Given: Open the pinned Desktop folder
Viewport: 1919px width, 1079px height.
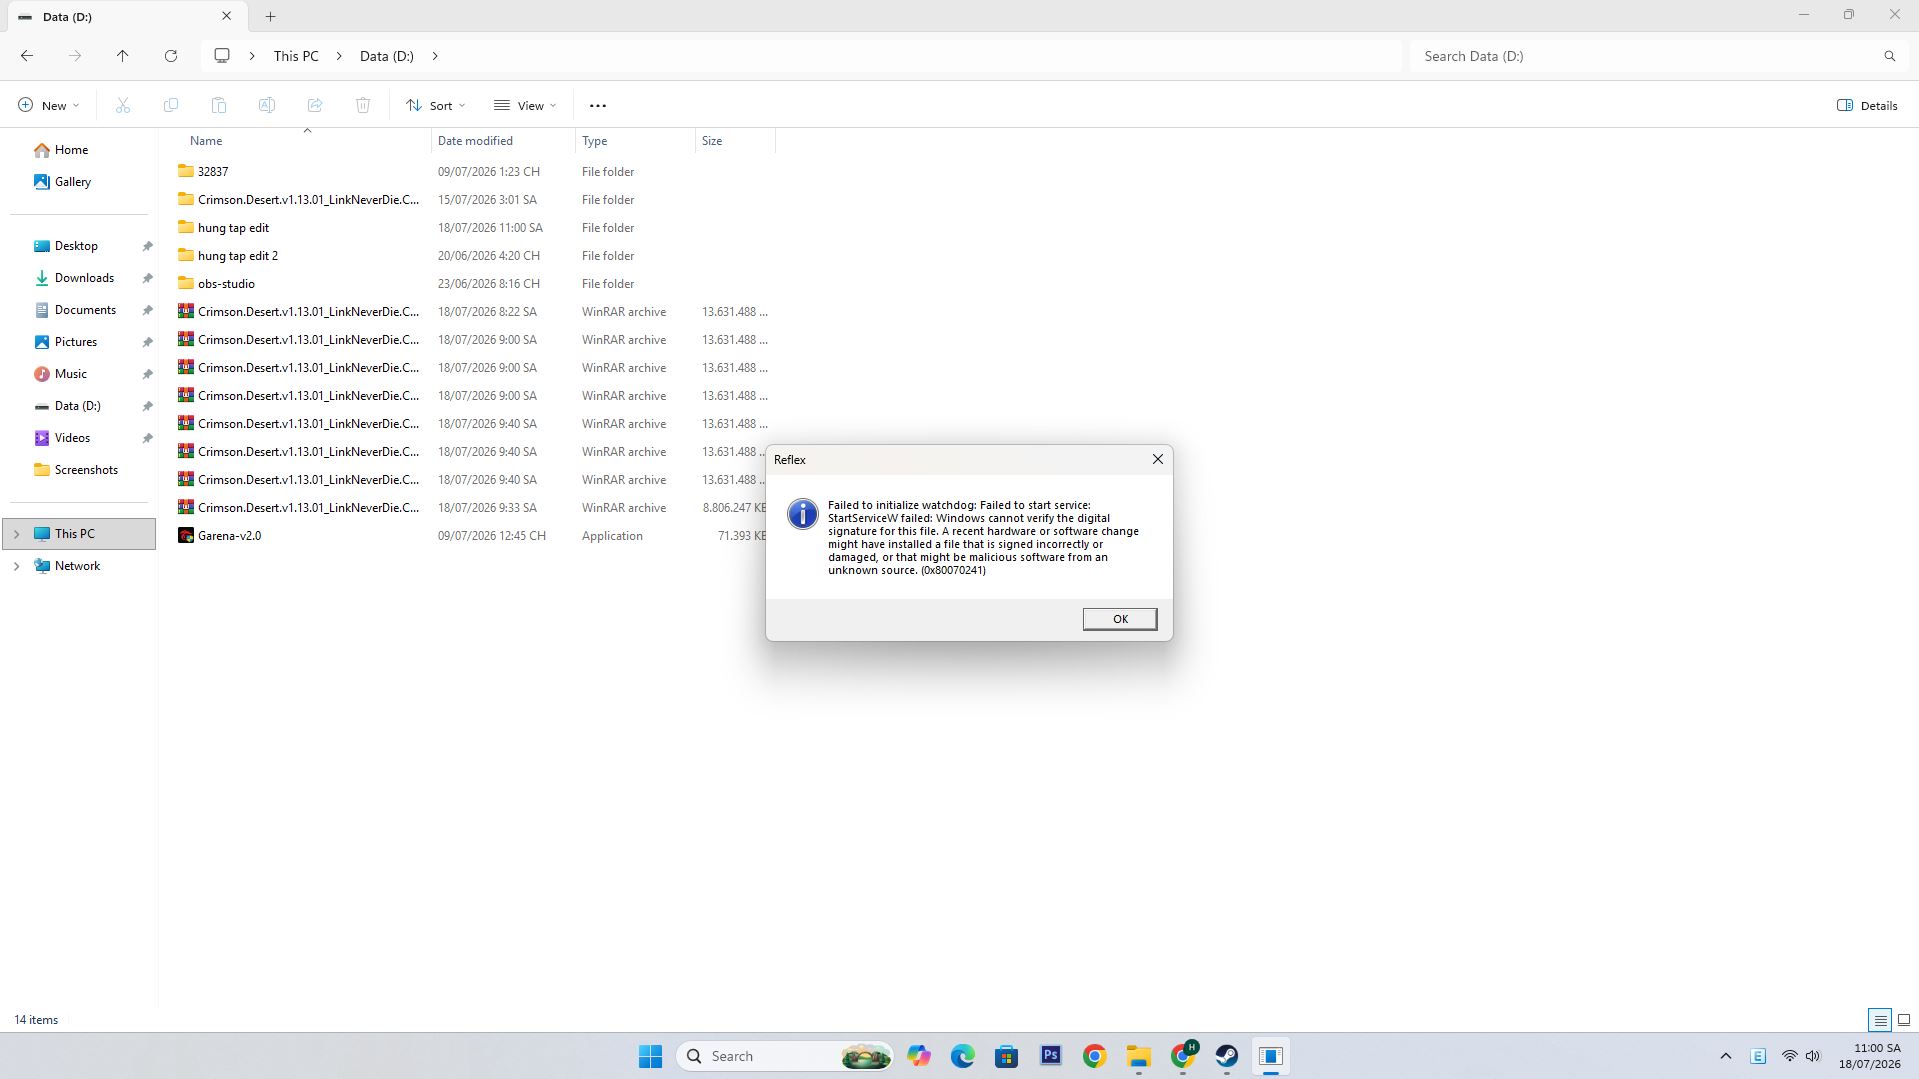Looking at the screenshot, I should (x=76, y=246).
